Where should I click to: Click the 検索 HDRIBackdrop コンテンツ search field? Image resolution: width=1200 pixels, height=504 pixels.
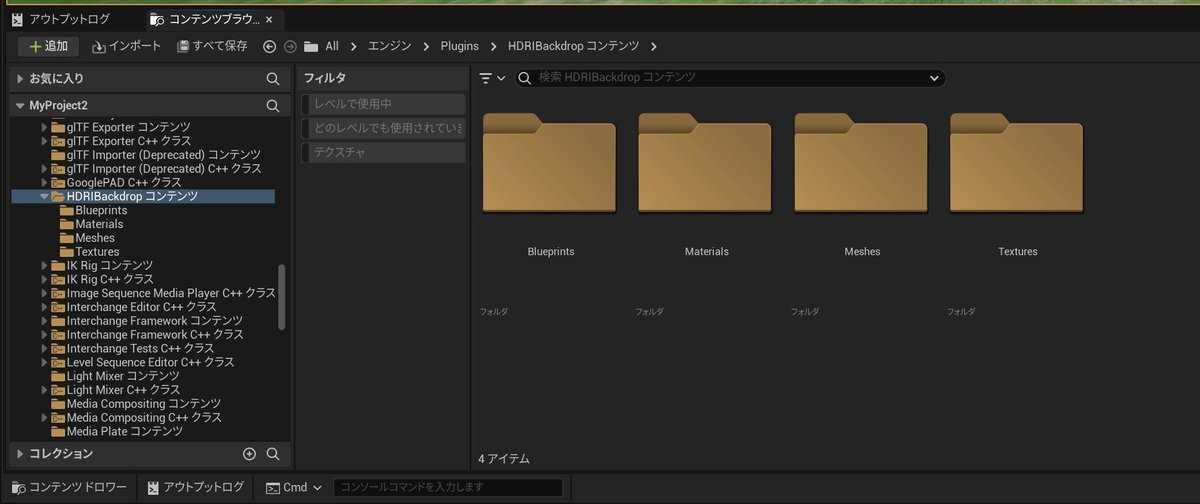[x=729, y=78]
